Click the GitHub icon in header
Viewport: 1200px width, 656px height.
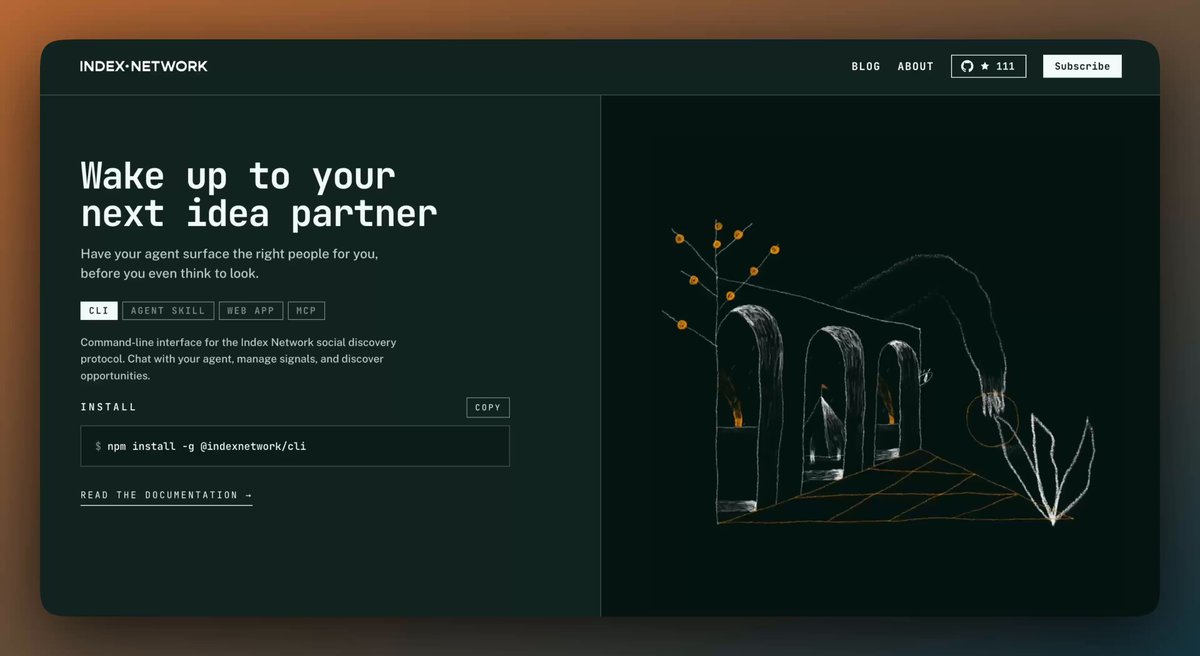(x=967, y=66)
